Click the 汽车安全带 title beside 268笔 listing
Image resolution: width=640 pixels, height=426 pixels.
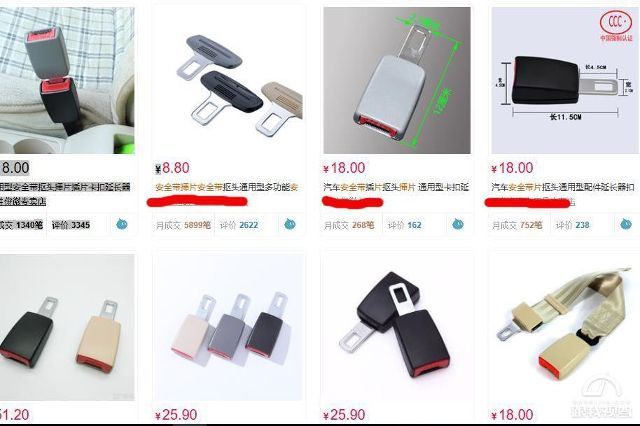[x=396, y=187]
